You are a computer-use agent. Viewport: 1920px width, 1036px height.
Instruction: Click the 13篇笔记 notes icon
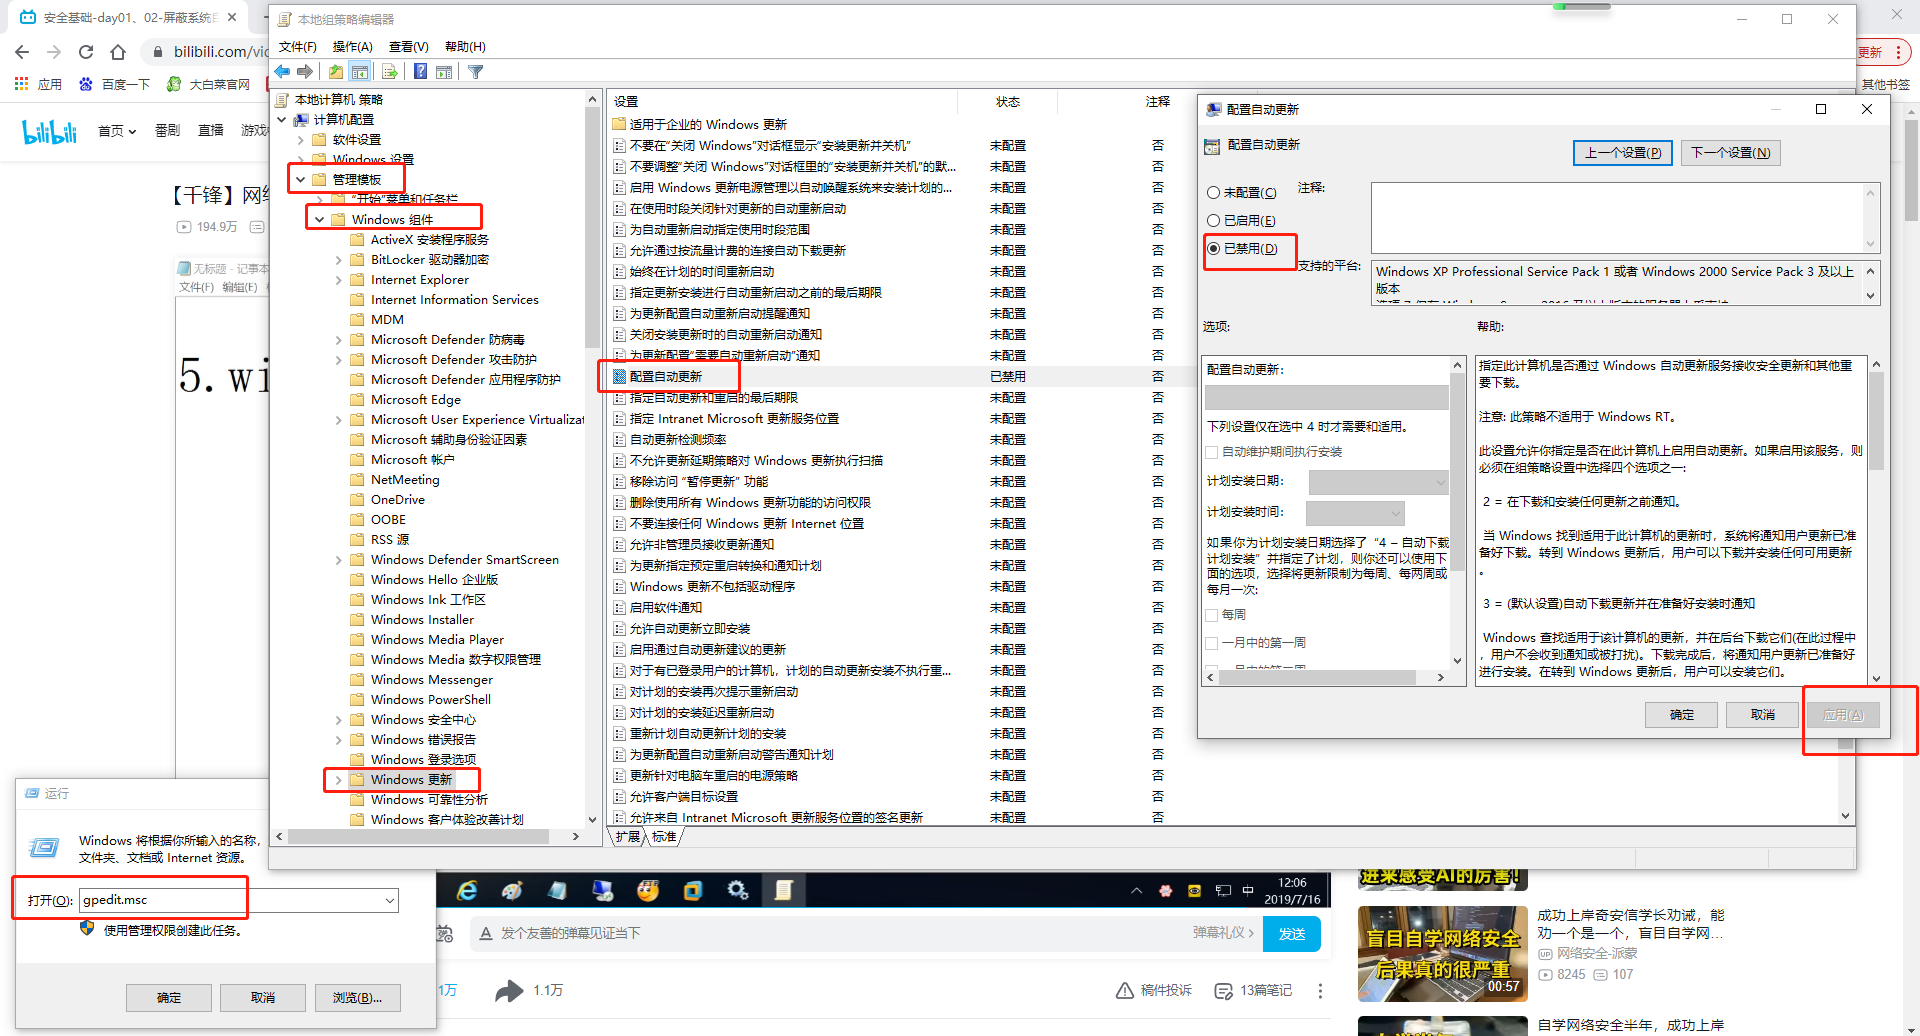tap(1223, 990)
